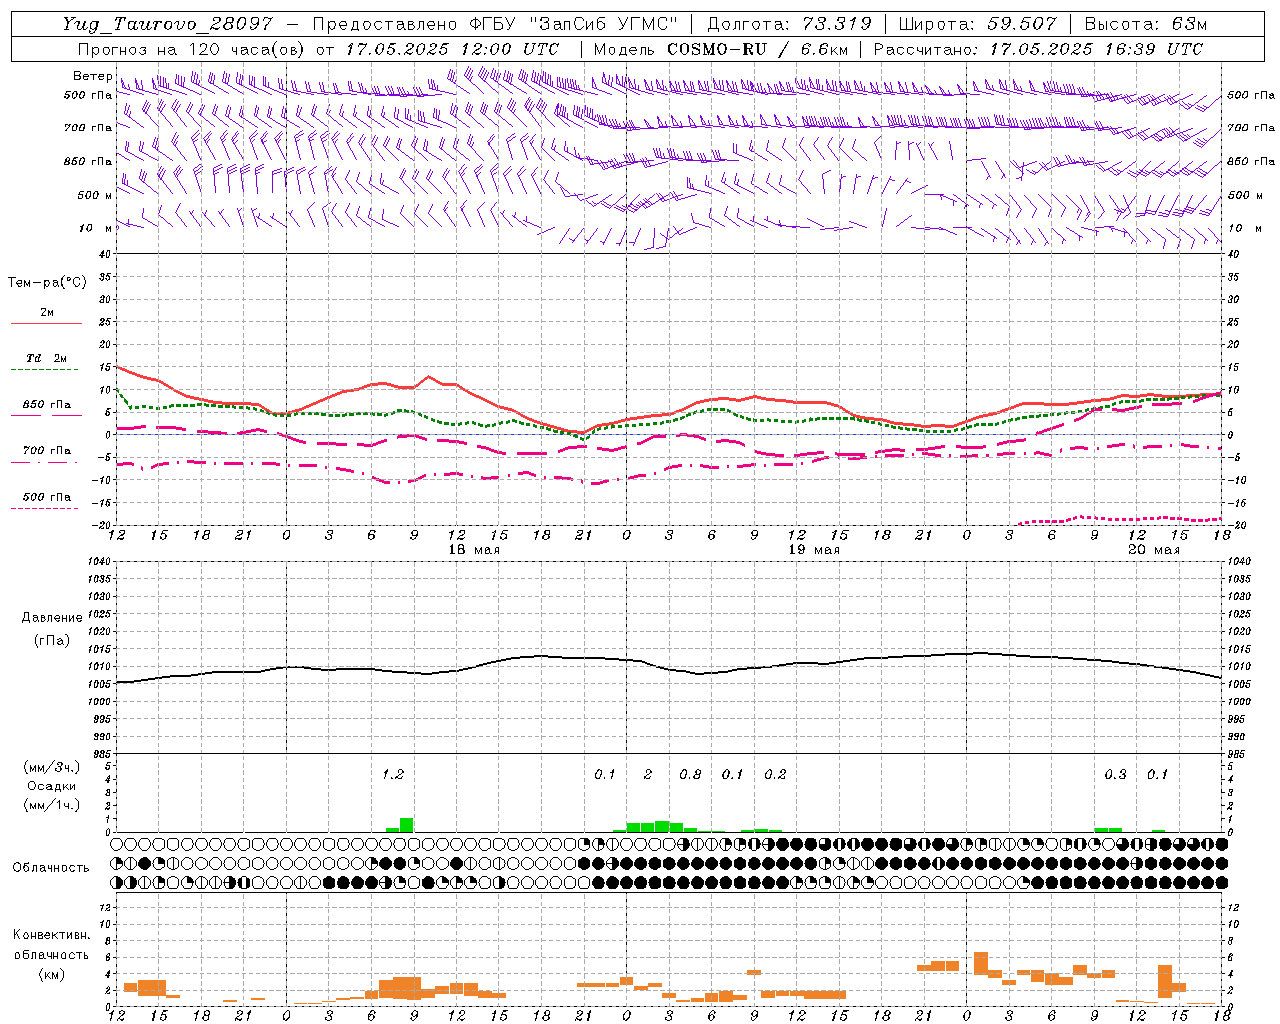This screenshot has width=1280, height=1024.
Task: Click the Td 2м legend label
Action: coord(47,358)
